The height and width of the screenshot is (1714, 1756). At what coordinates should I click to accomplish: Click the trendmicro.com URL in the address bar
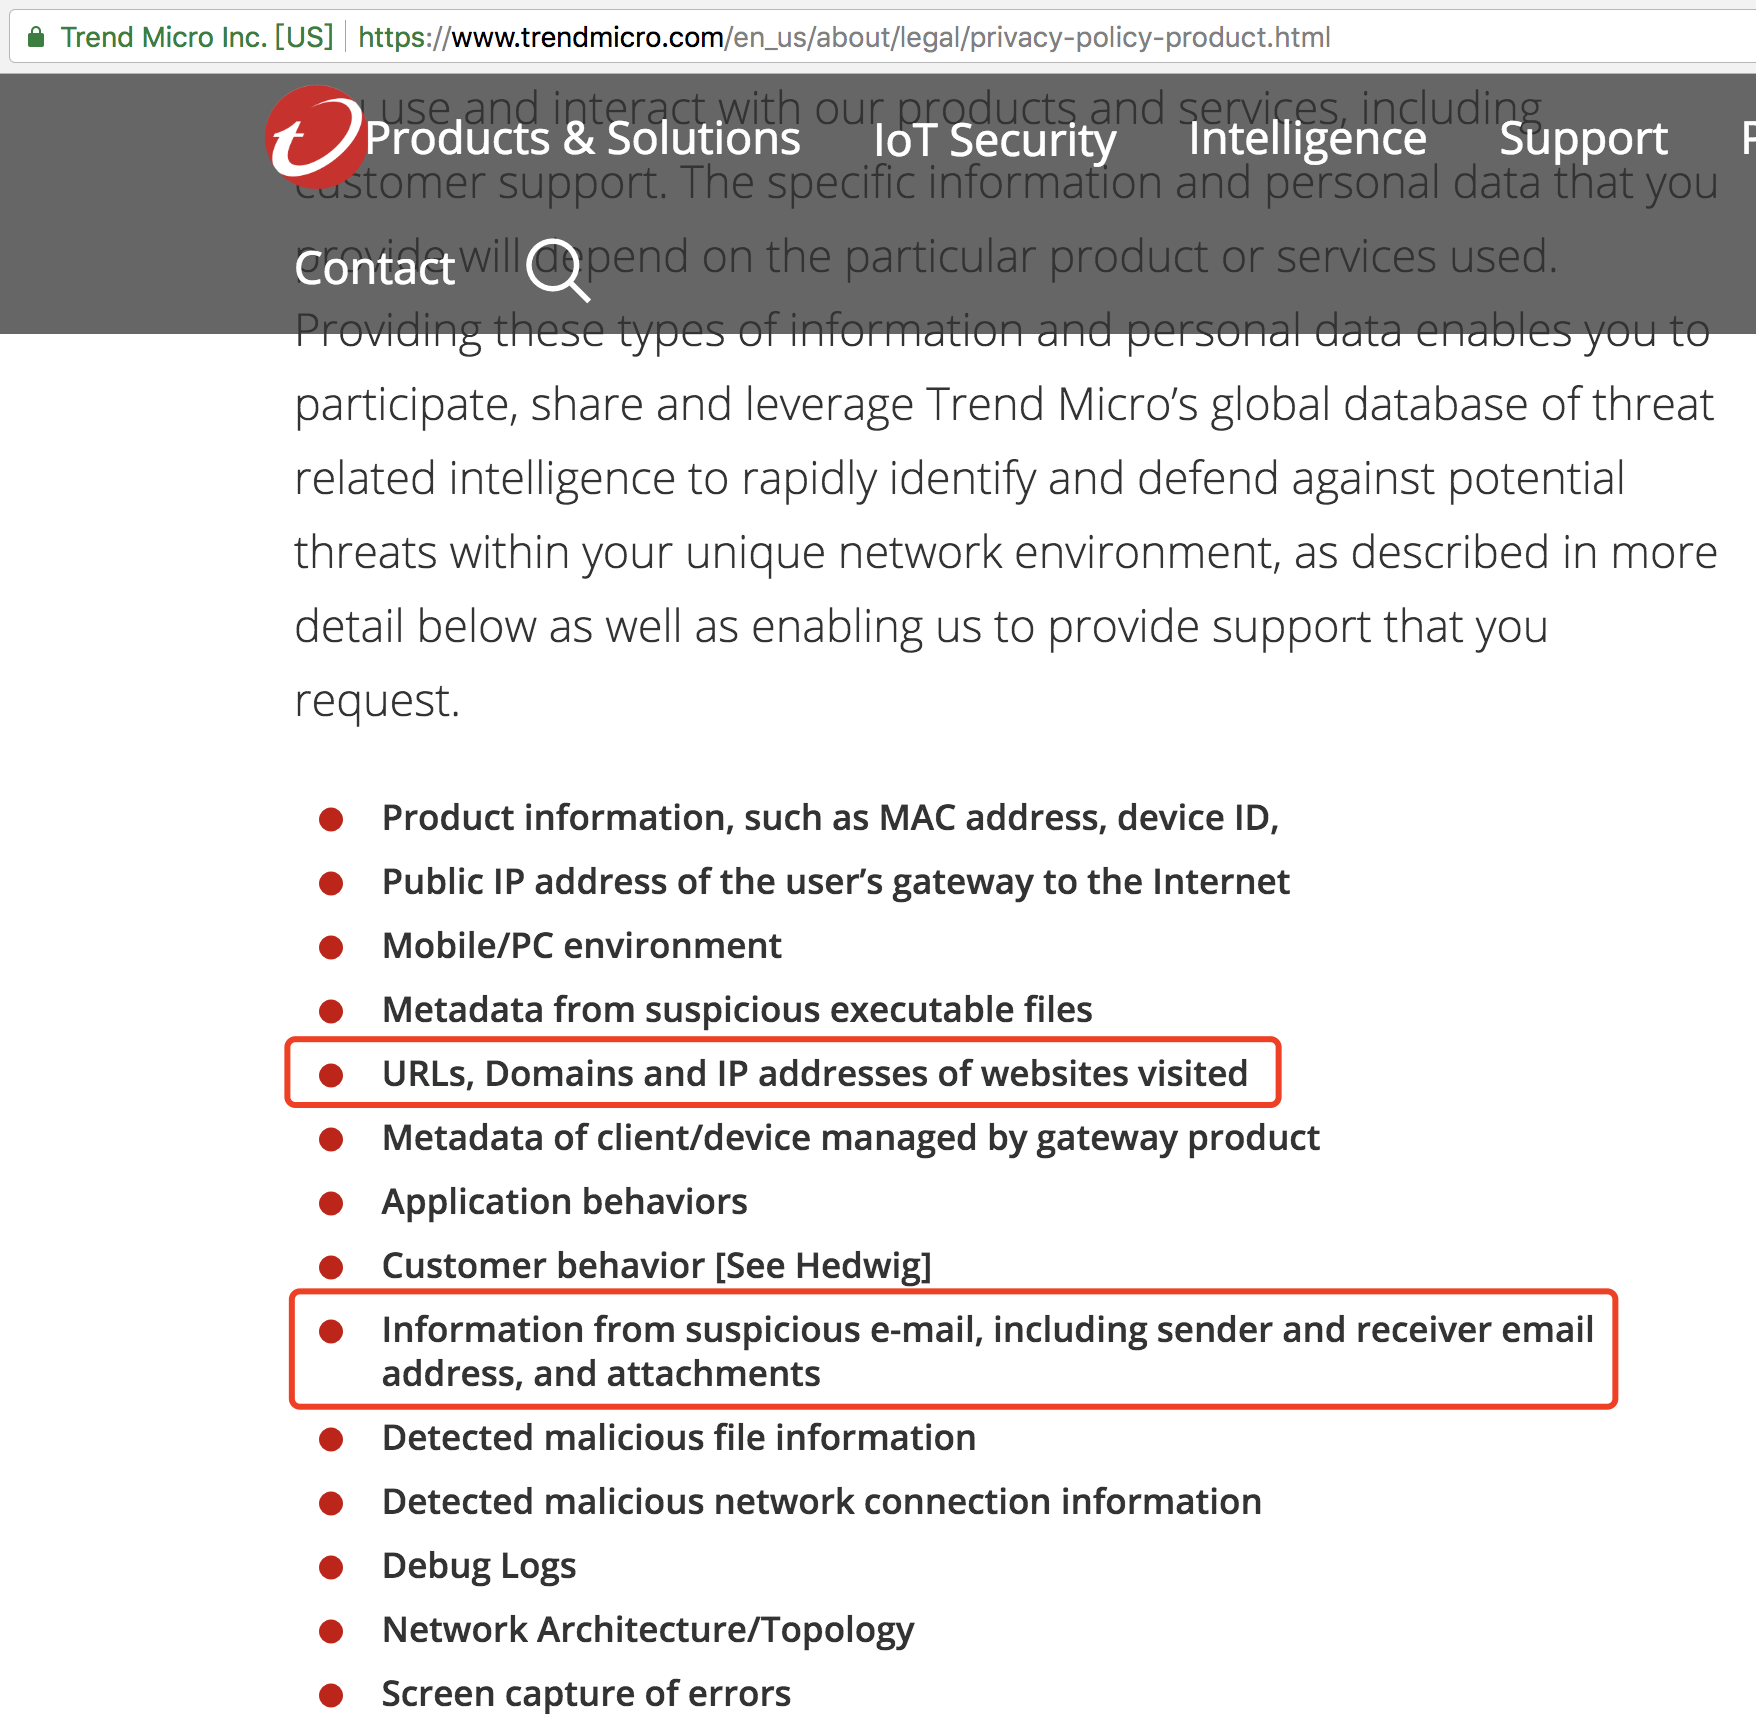pos(843,38)
